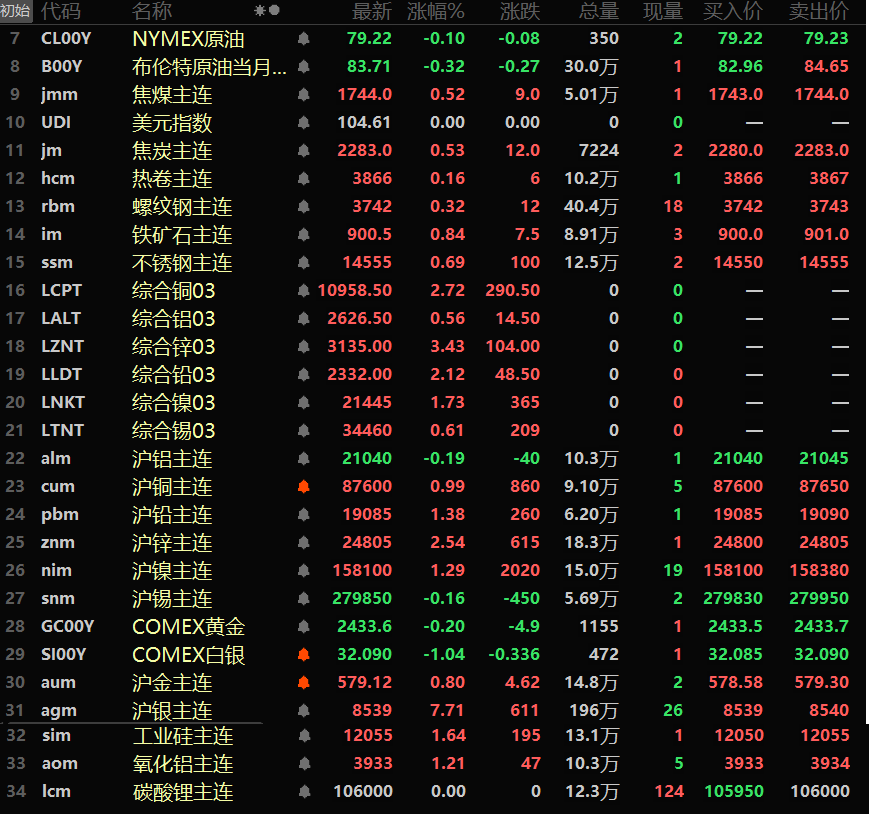Toggle the alert bell on 焦煤主连 row

303,95
